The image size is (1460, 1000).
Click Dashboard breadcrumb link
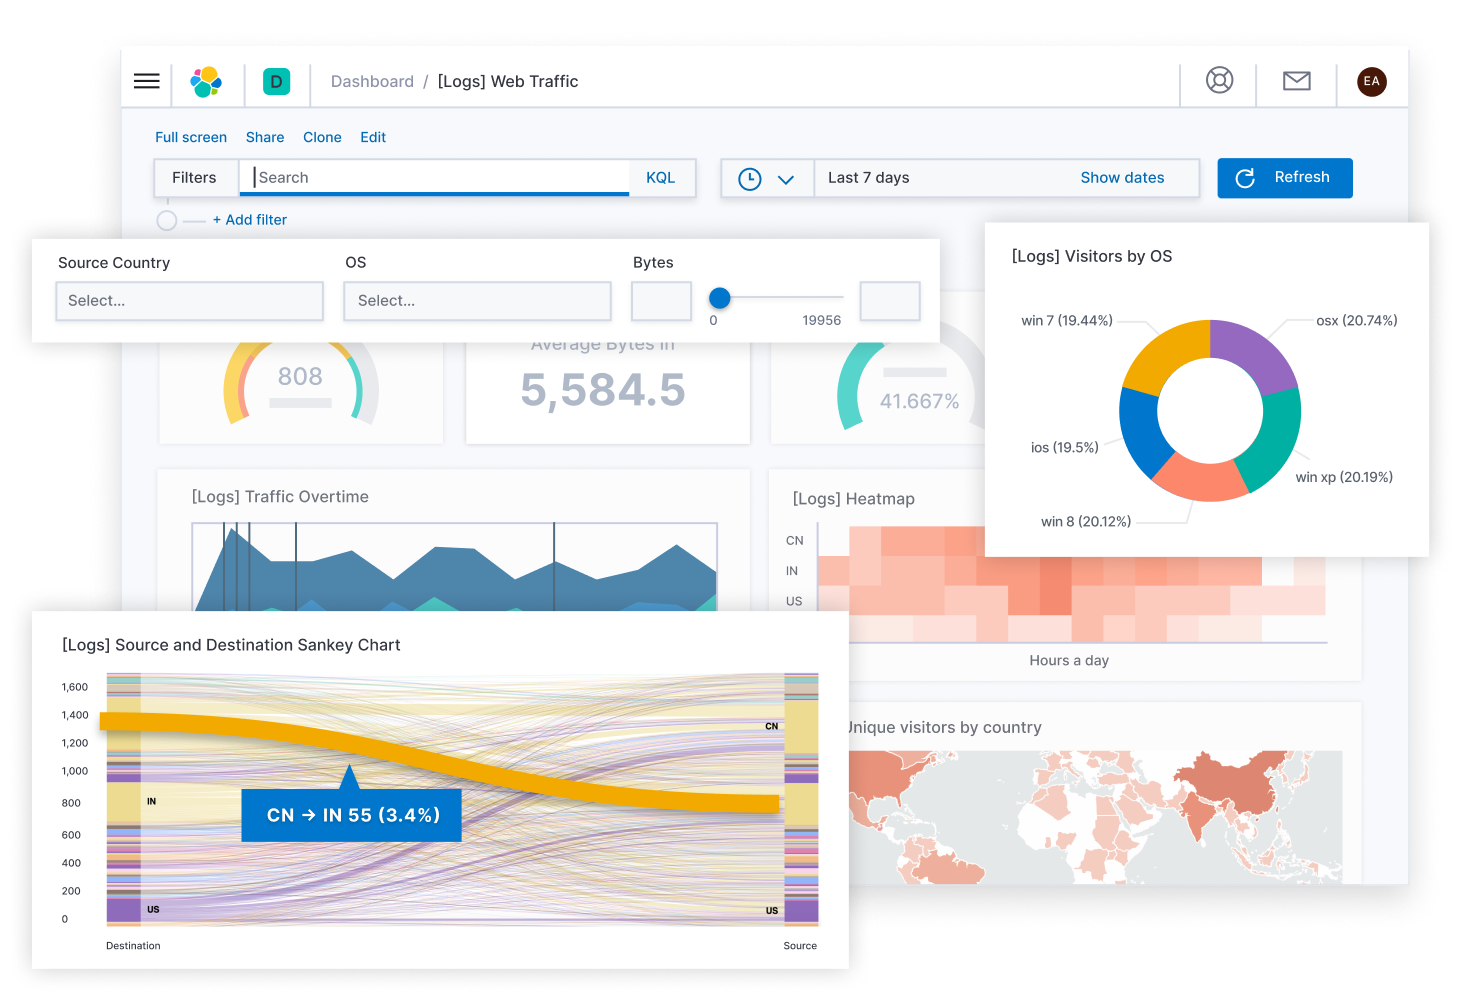[x=372, y=82]
